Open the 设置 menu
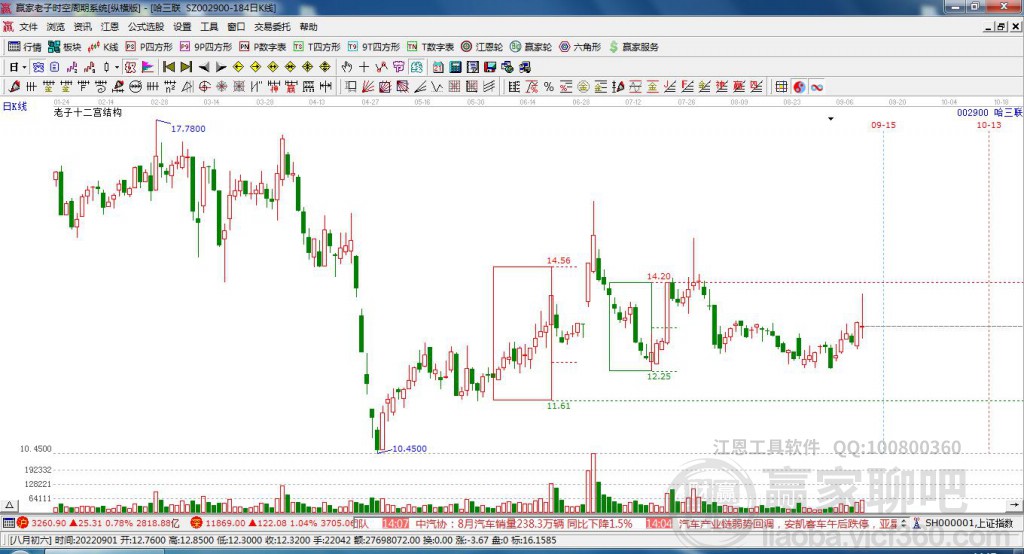This screenshot has height=554, width=1024. click(182, 27)
